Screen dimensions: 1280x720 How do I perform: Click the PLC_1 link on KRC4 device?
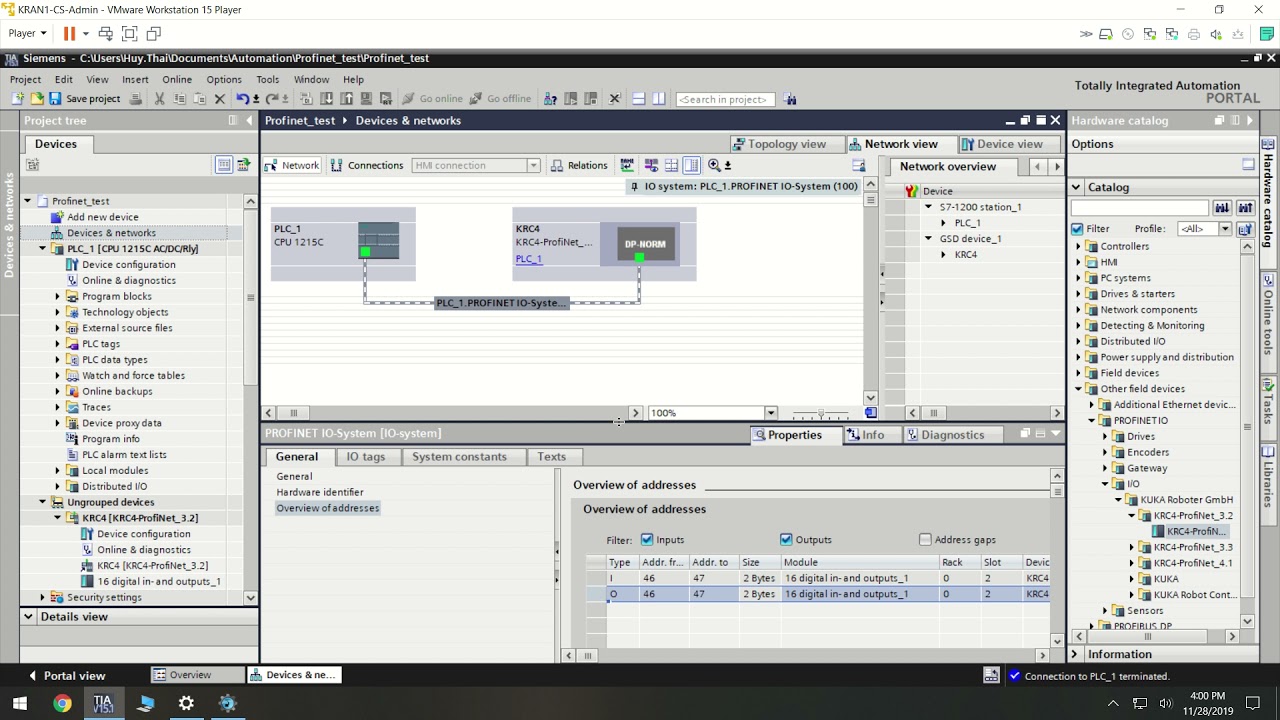coord(529,259)
